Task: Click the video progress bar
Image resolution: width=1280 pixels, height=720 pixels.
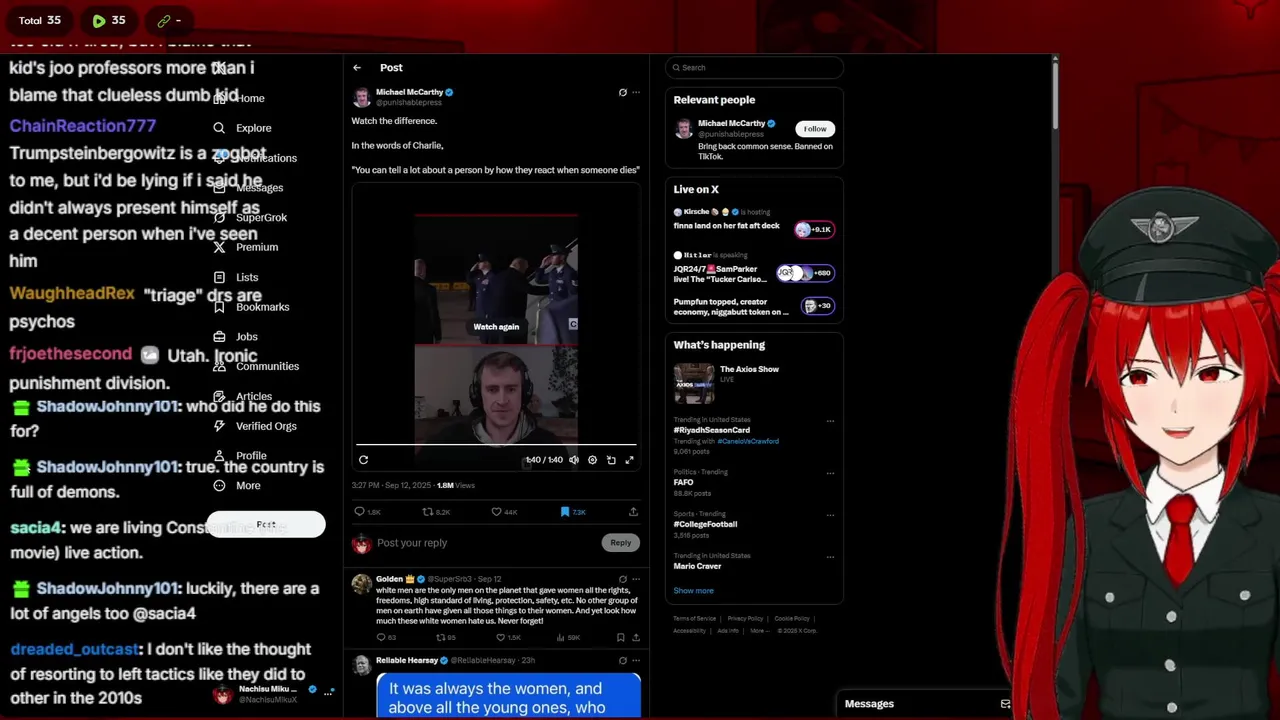Action: click(x=496, y=444)
